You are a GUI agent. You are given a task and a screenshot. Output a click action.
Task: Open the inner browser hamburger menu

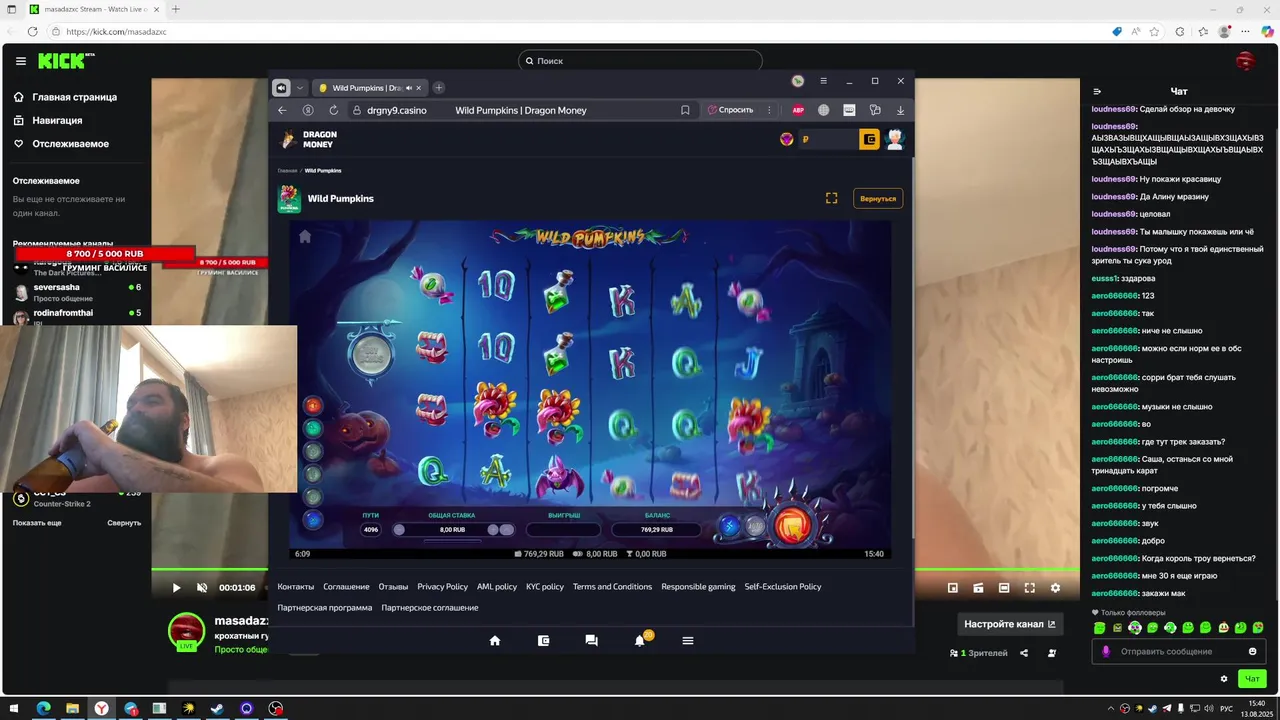coord(823,81)
